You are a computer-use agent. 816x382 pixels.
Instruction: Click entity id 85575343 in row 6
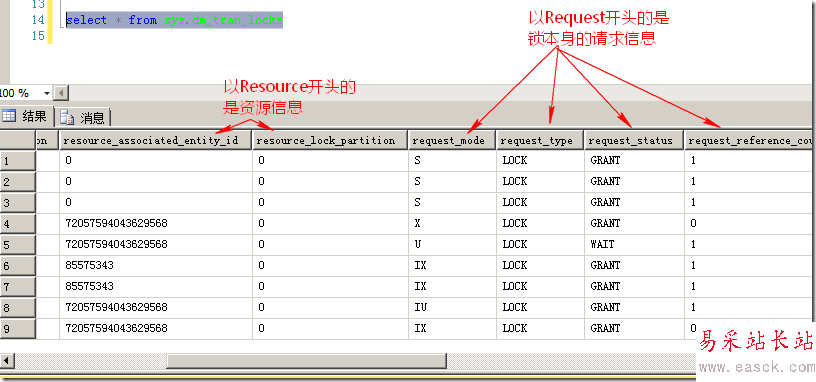click(156, 265)
